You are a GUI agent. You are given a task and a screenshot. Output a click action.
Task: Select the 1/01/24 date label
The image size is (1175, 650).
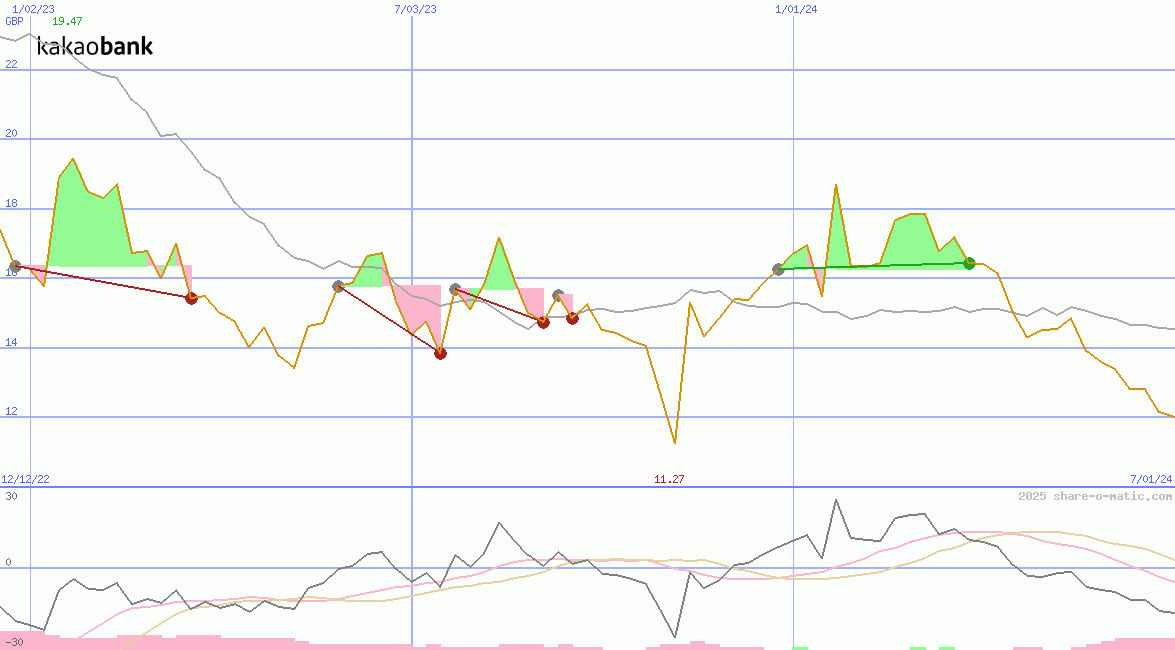coord(796,9)
